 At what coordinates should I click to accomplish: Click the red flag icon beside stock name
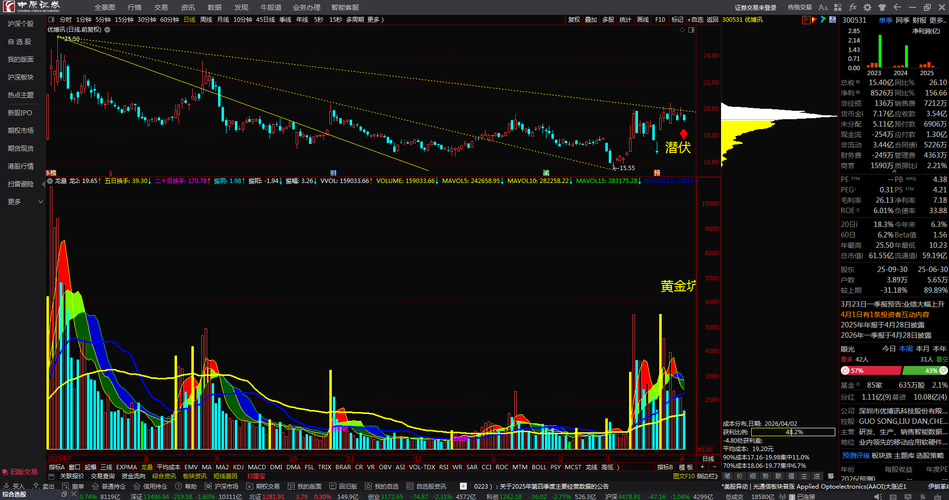click(806, 19)
